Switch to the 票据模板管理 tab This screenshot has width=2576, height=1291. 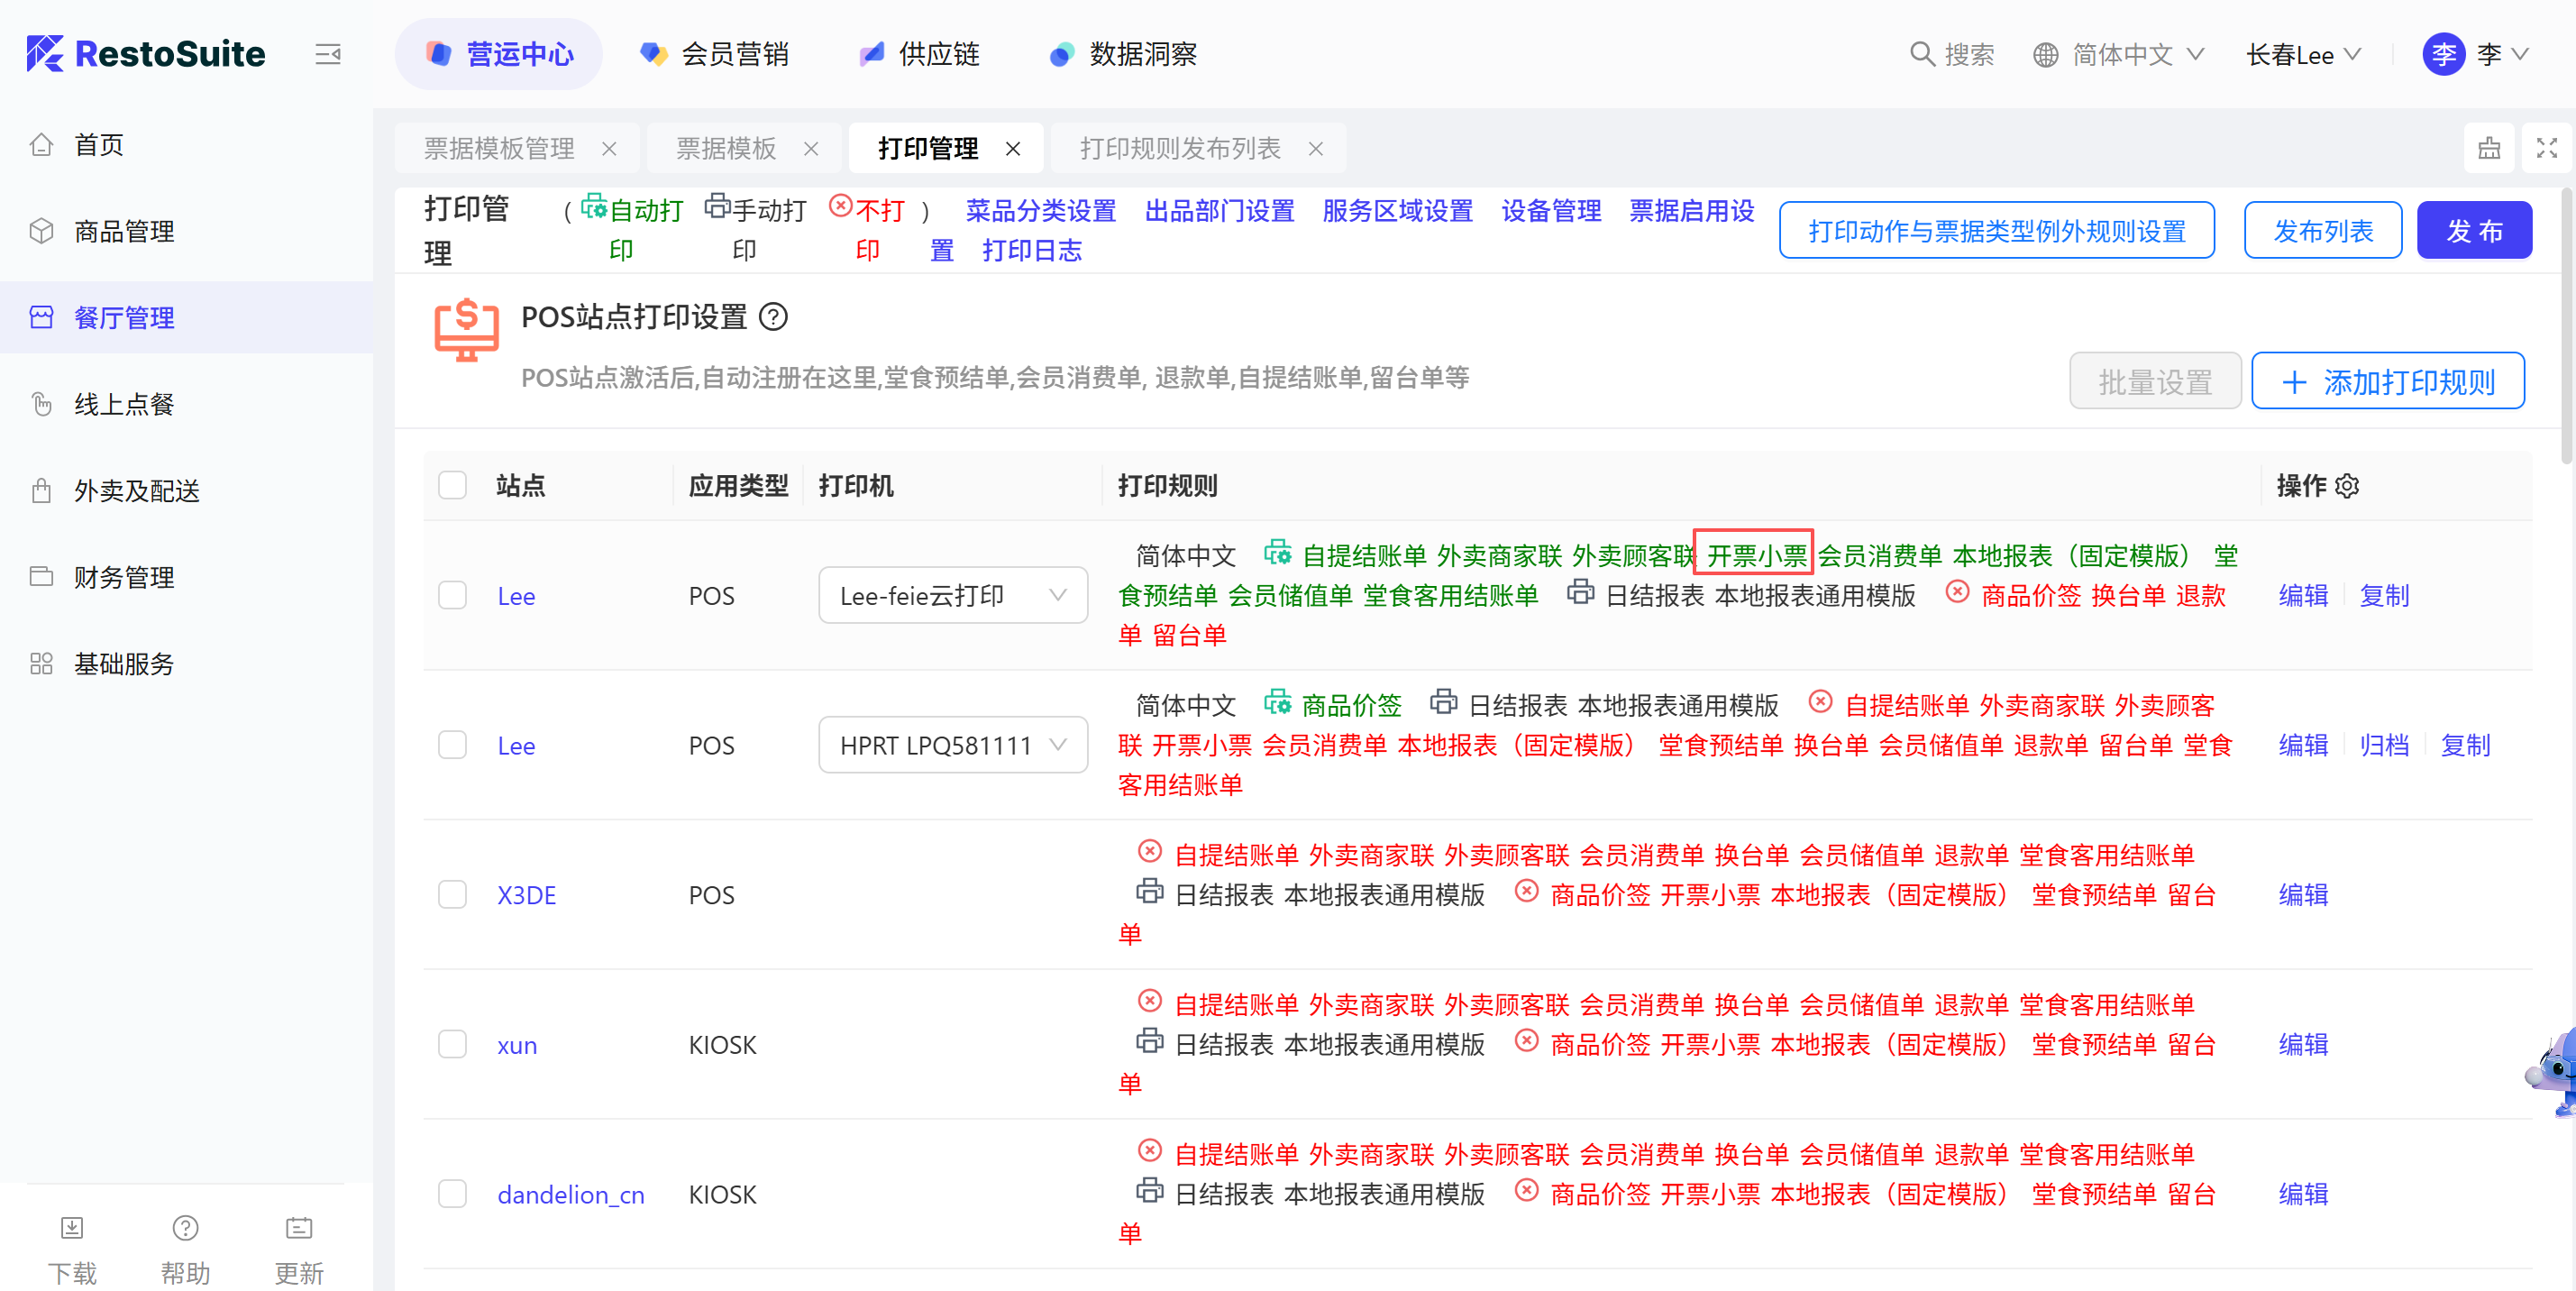(499, 149)
